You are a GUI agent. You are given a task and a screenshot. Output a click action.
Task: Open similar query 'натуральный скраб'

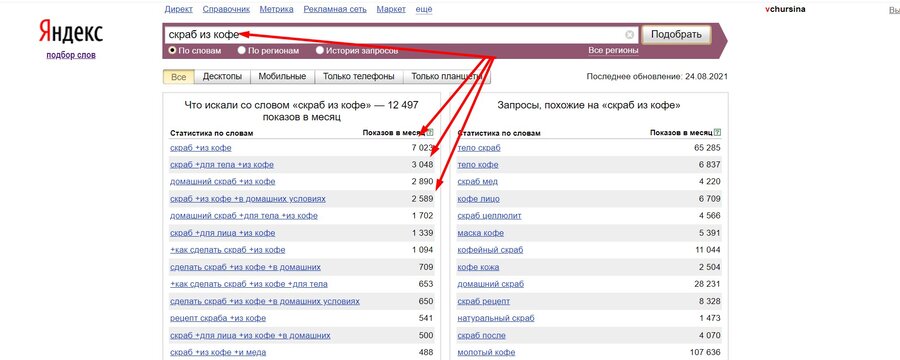click(496, 318)
